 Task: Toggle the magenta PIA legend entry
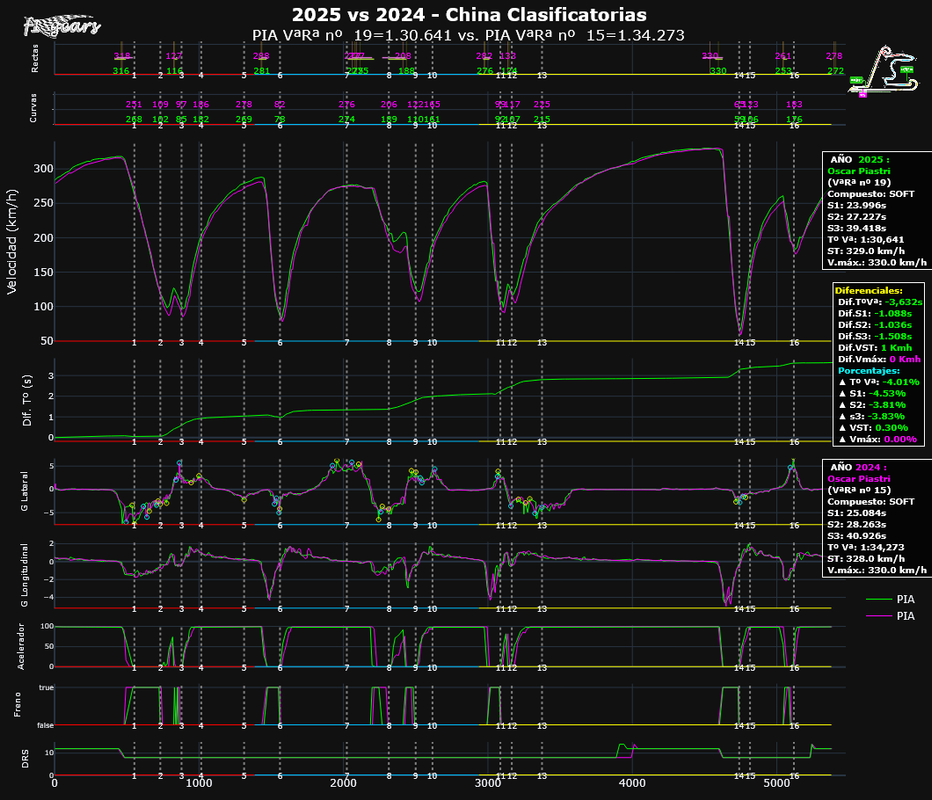click(890, 616)
